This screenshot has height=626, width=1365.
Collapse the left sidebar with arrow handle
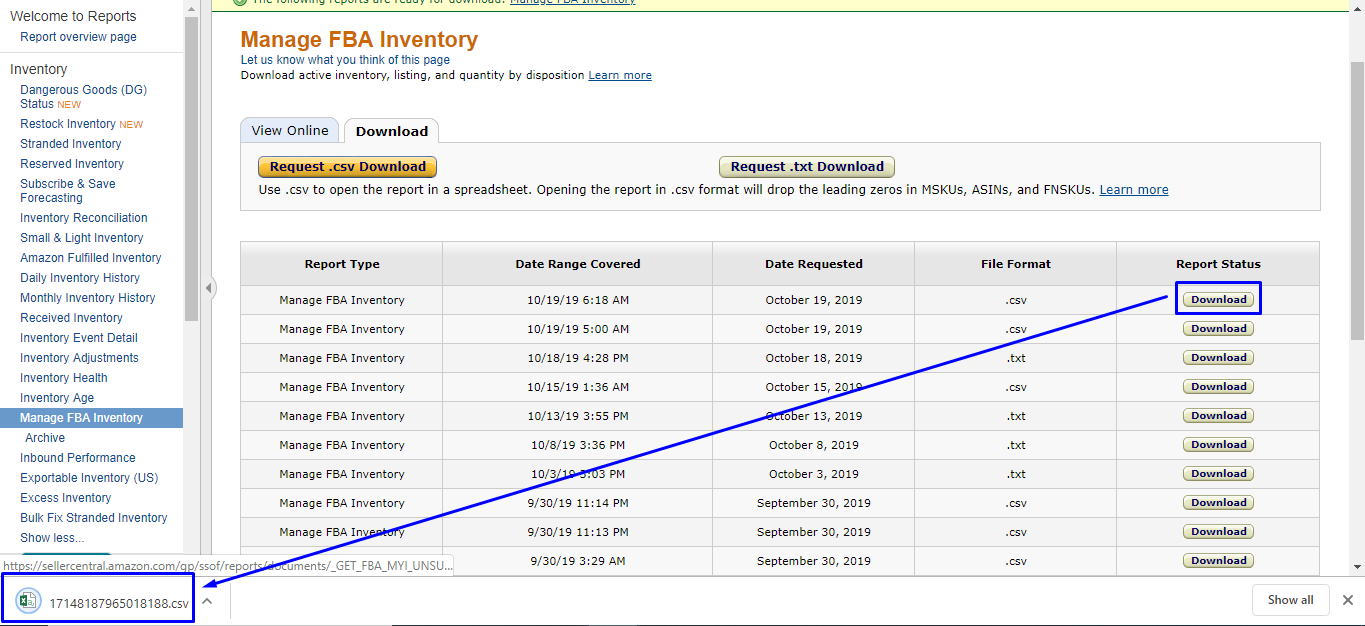click(x=209, y=288)
